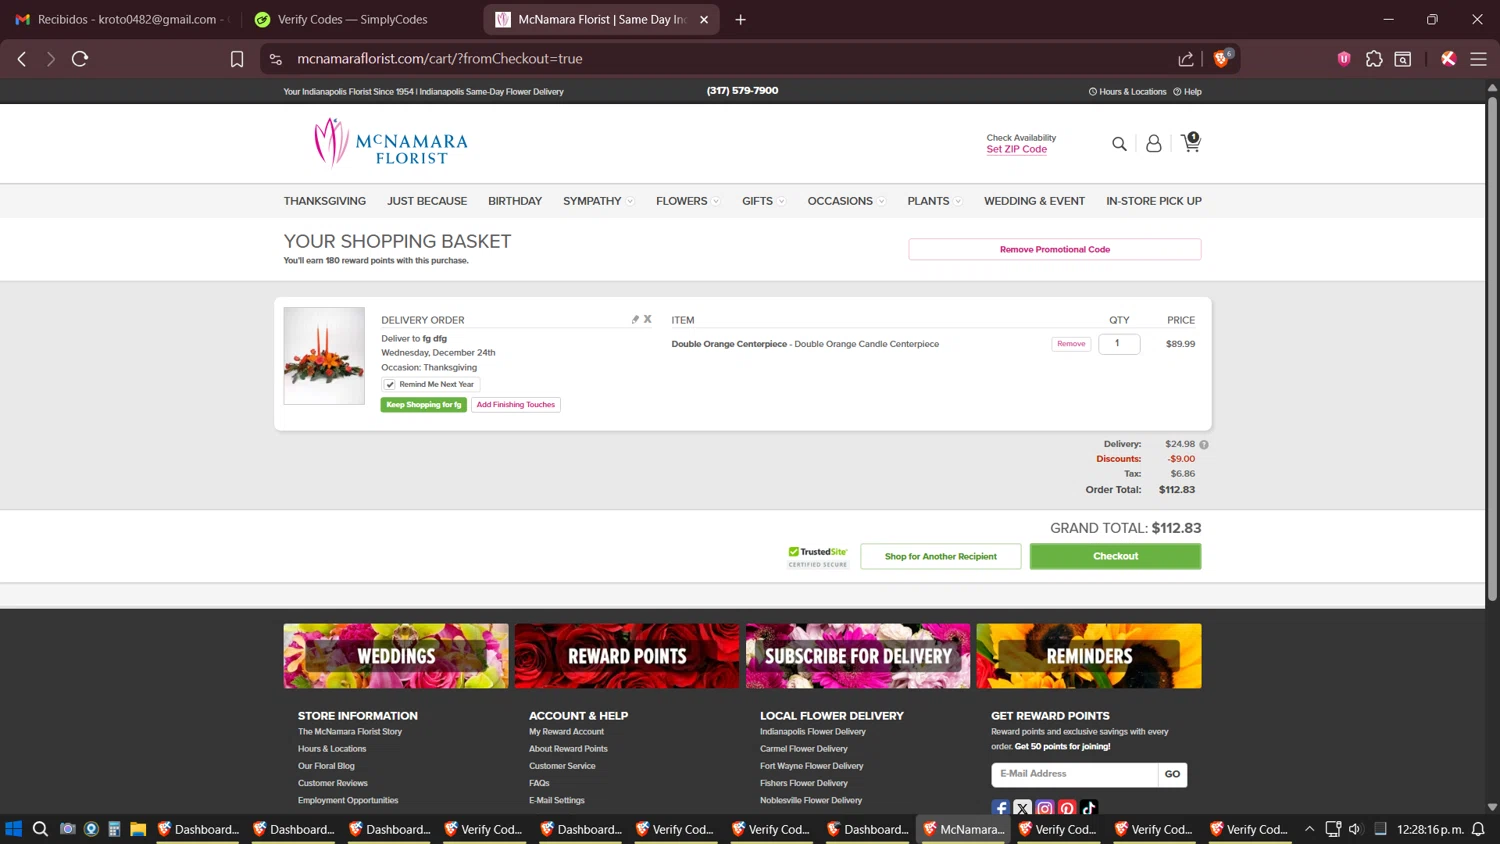Click Shop for Another Recipient button
The width and height of the screenshot is (1500, 844).
[940, 556]
